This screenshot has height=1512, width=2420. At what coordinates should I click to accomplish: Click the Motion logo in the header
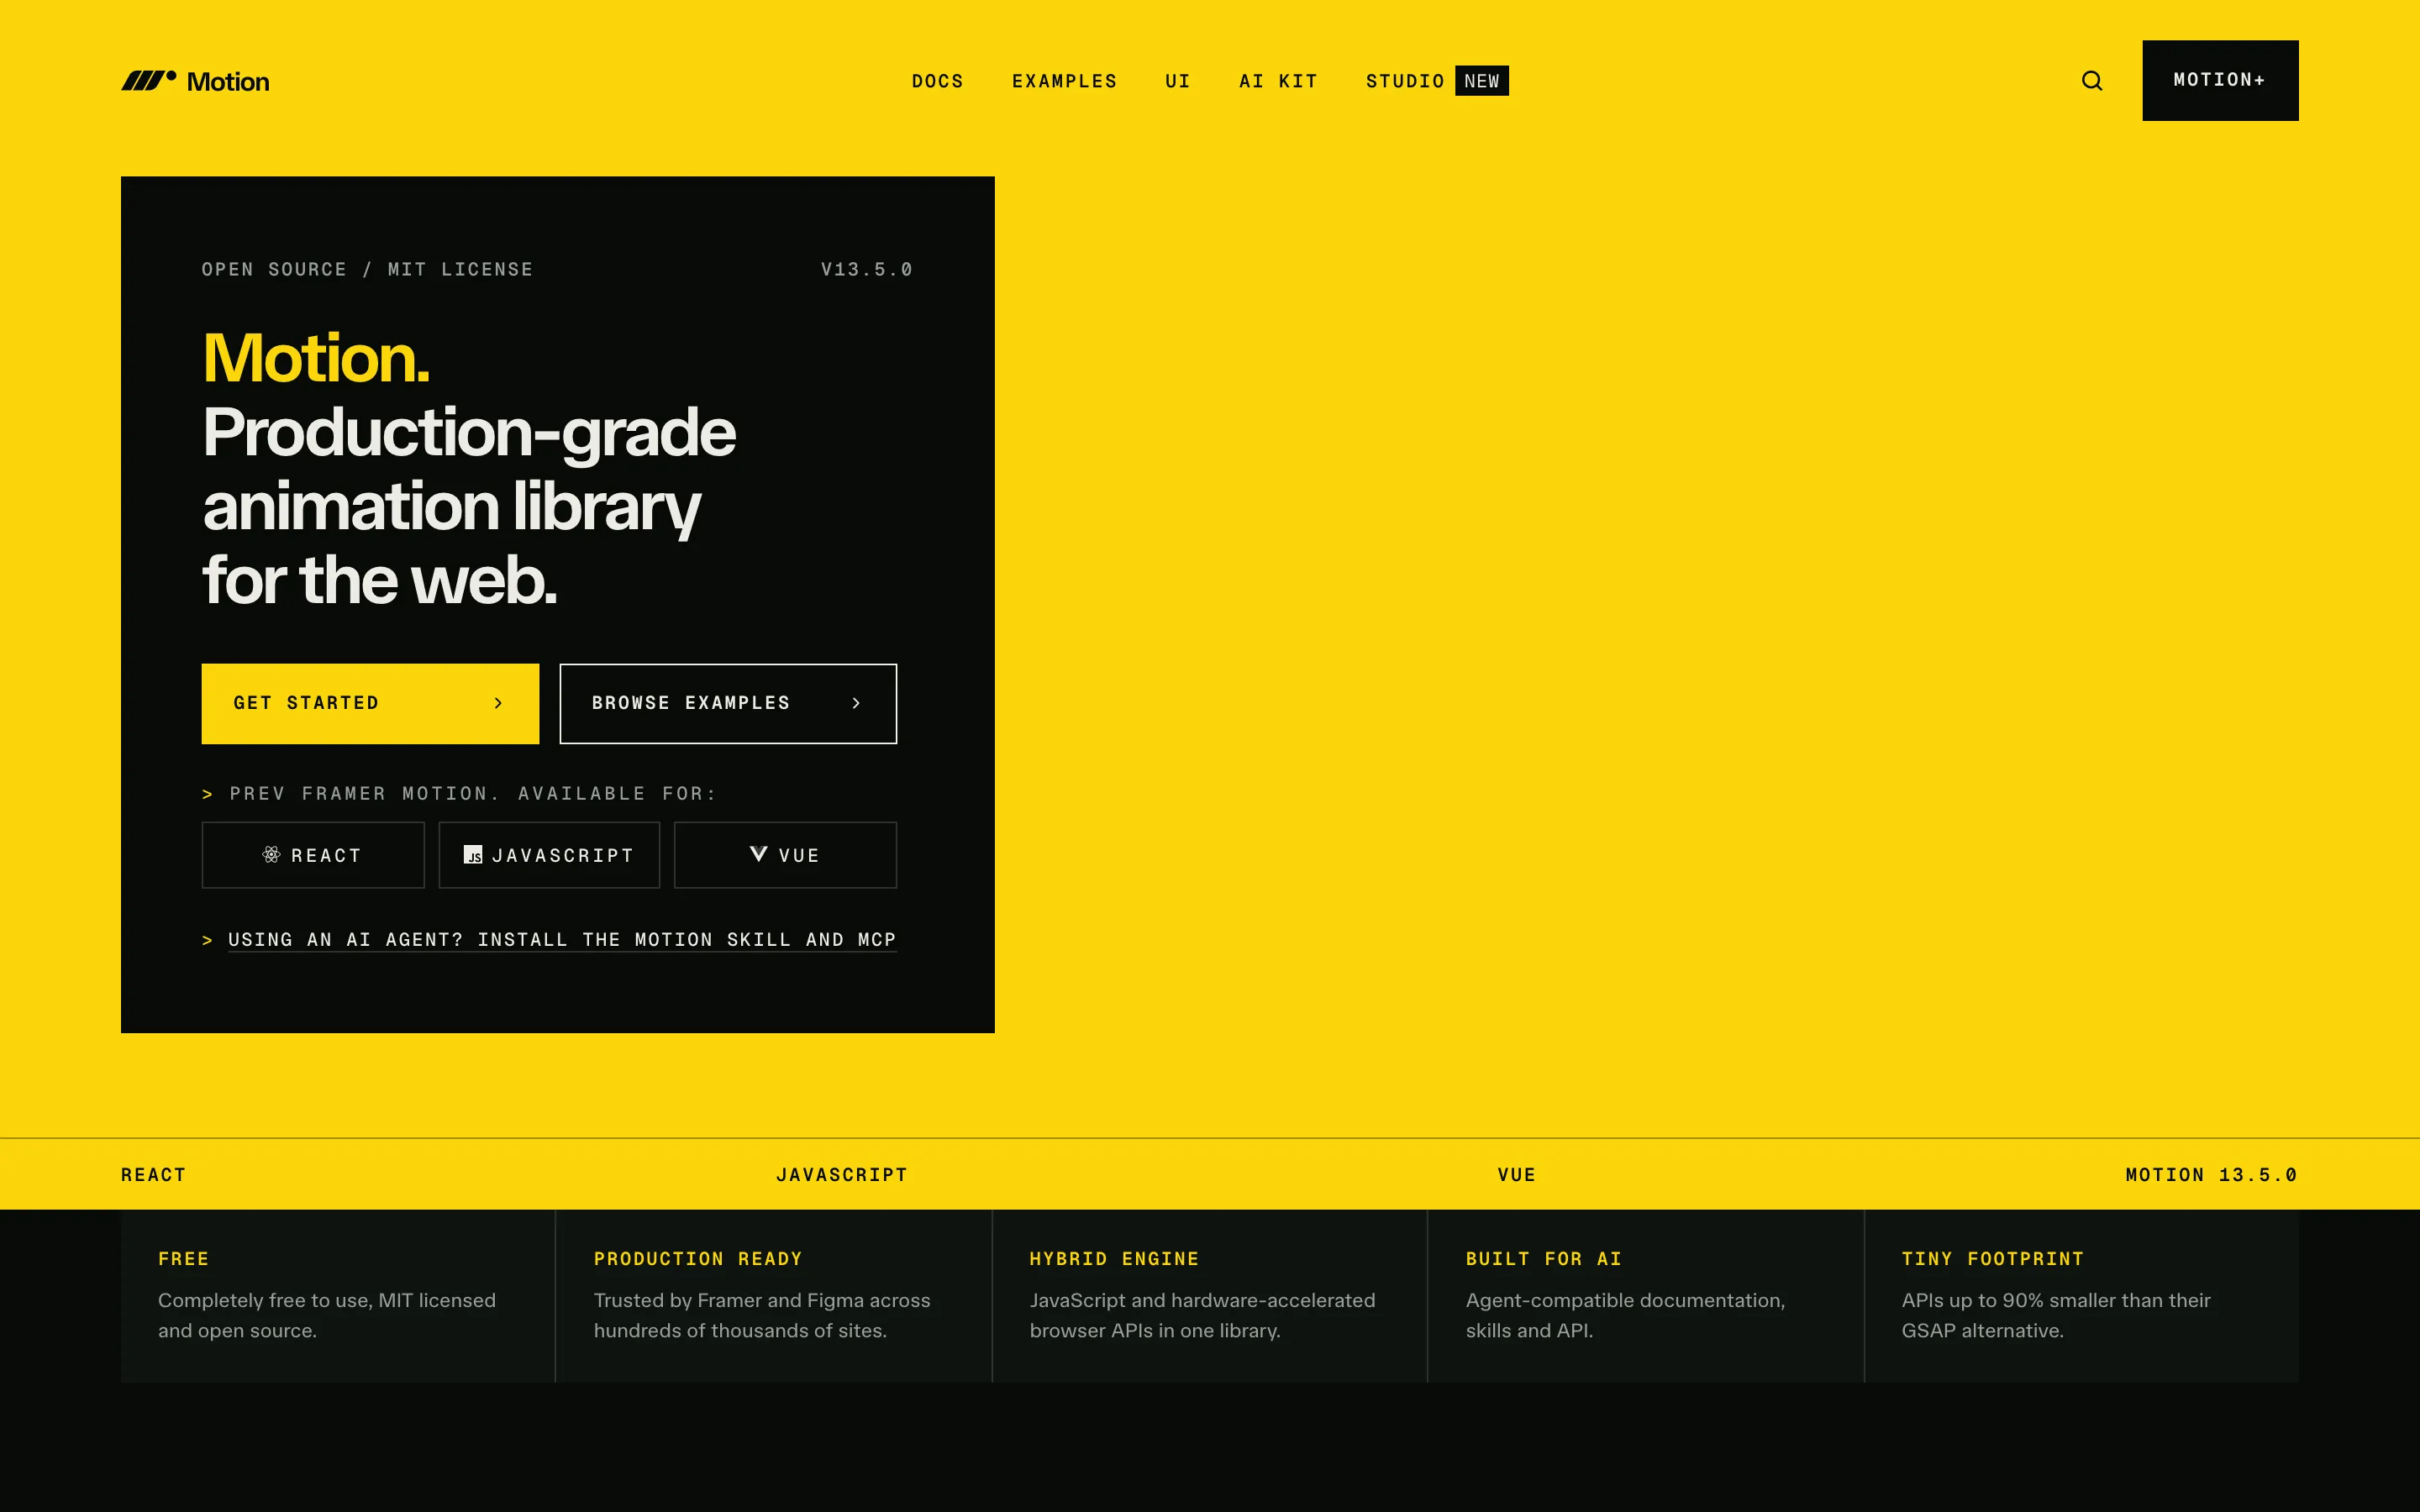195,81
